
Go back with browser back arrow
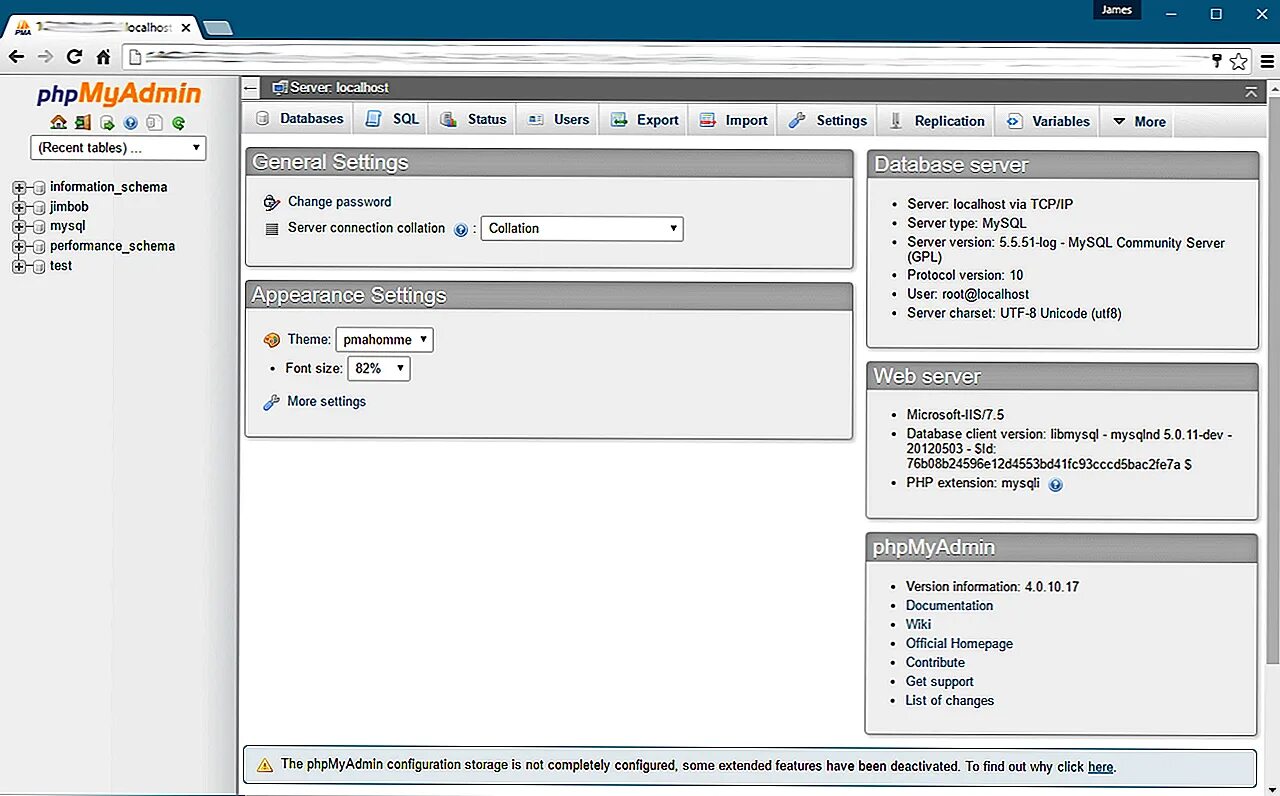coord(17,58)
